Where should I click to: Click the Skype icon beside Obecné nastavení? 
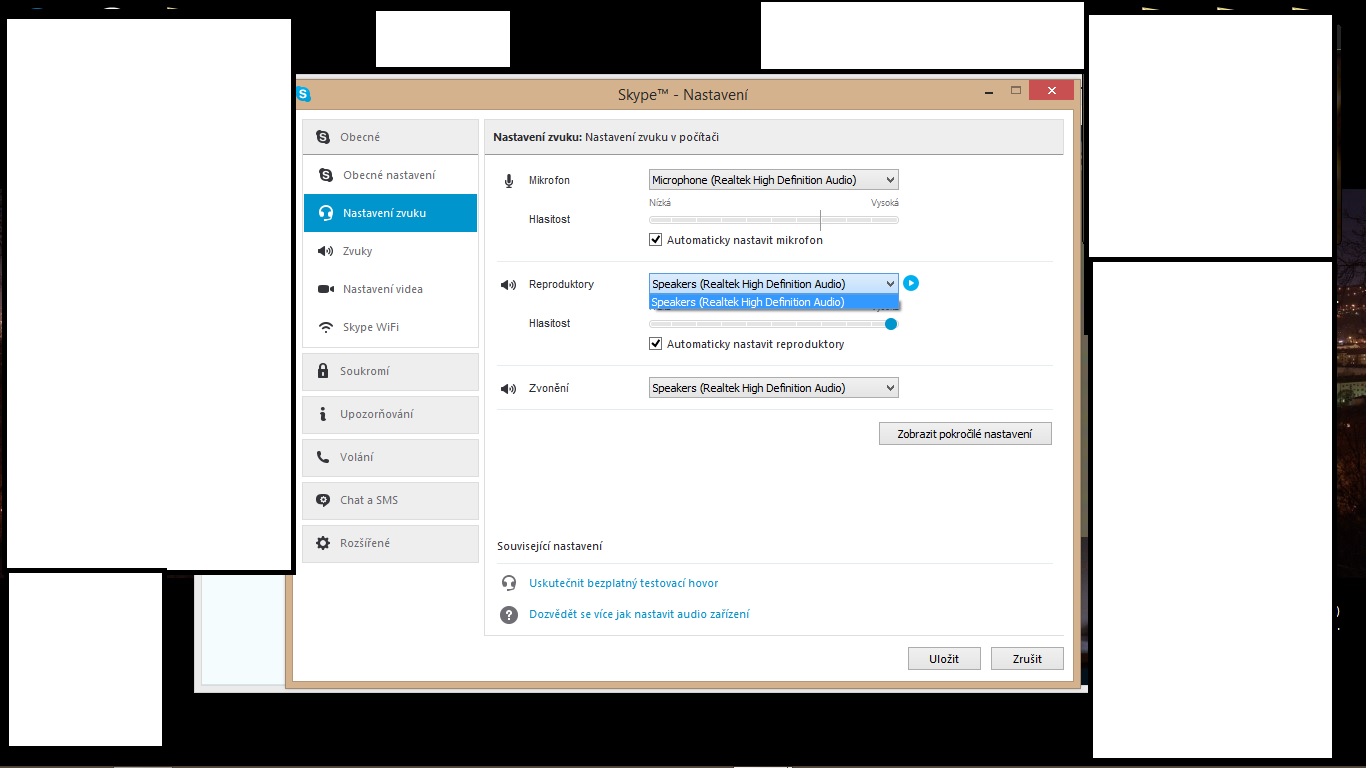325,175
